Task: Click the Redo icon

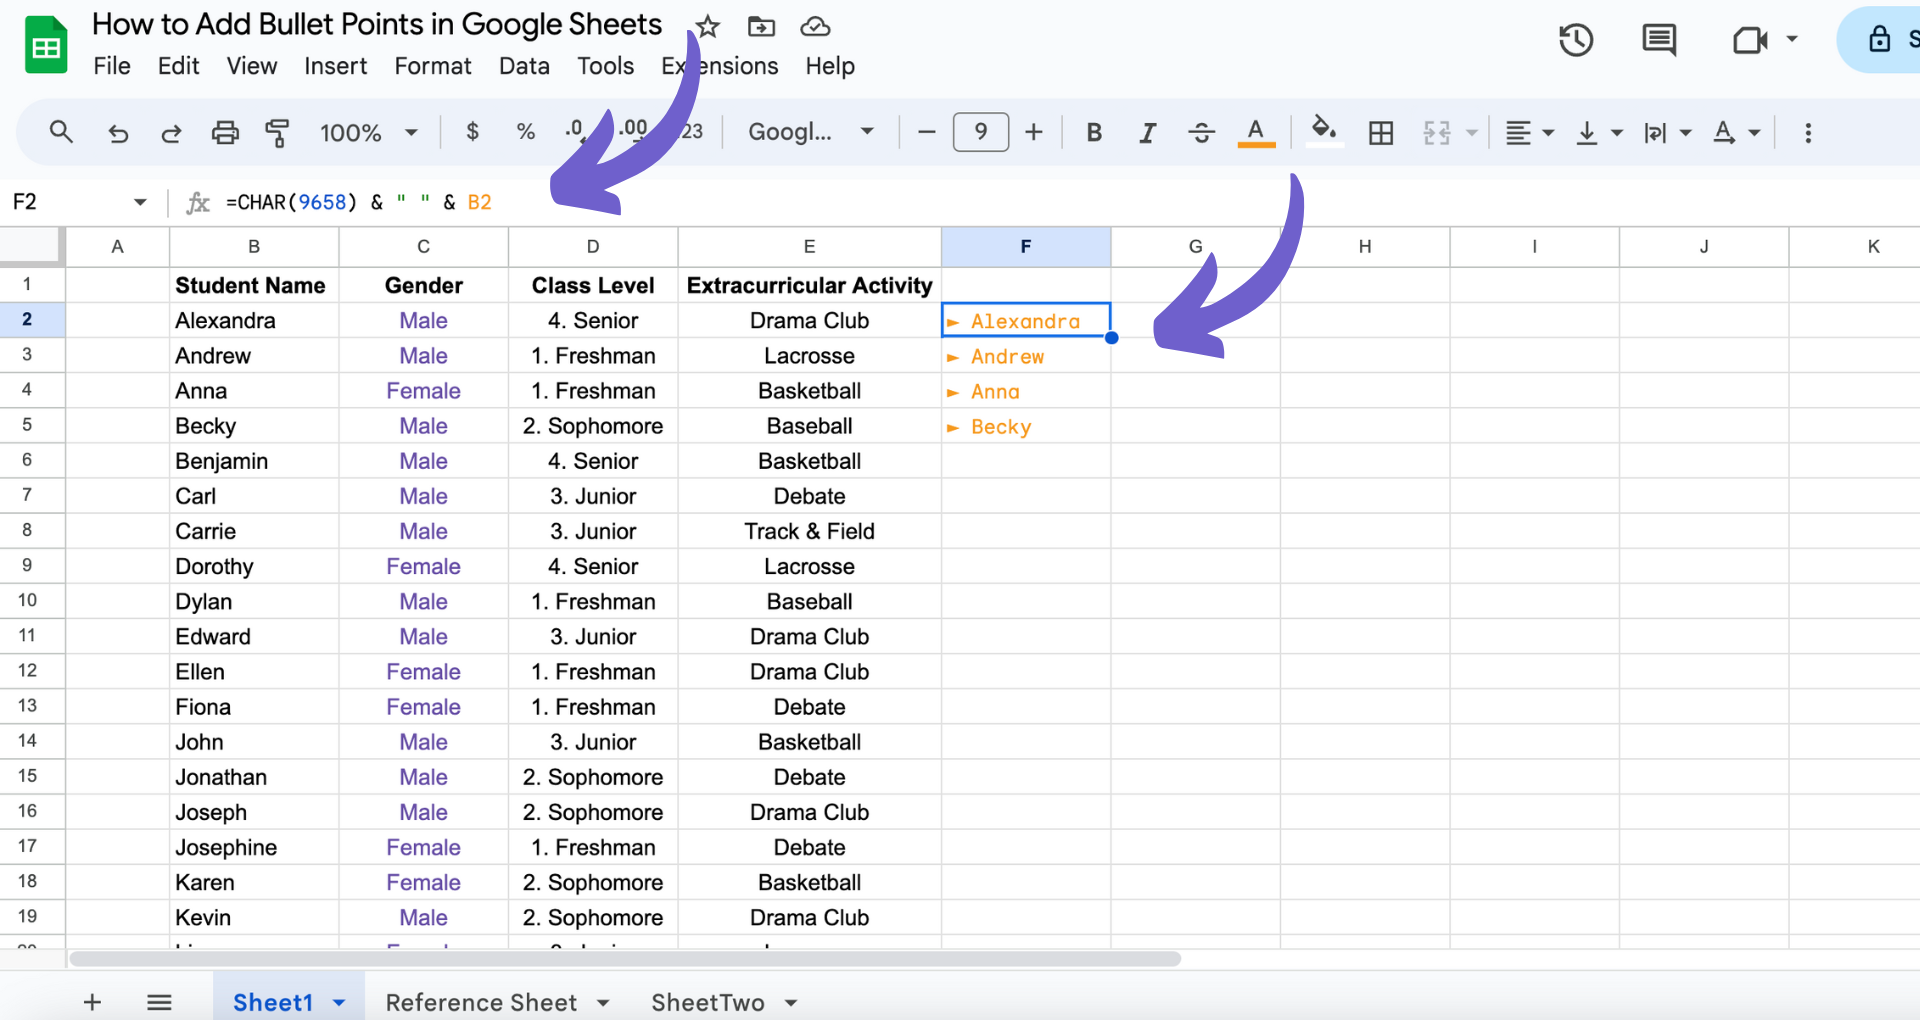Action: pos(171,132)
